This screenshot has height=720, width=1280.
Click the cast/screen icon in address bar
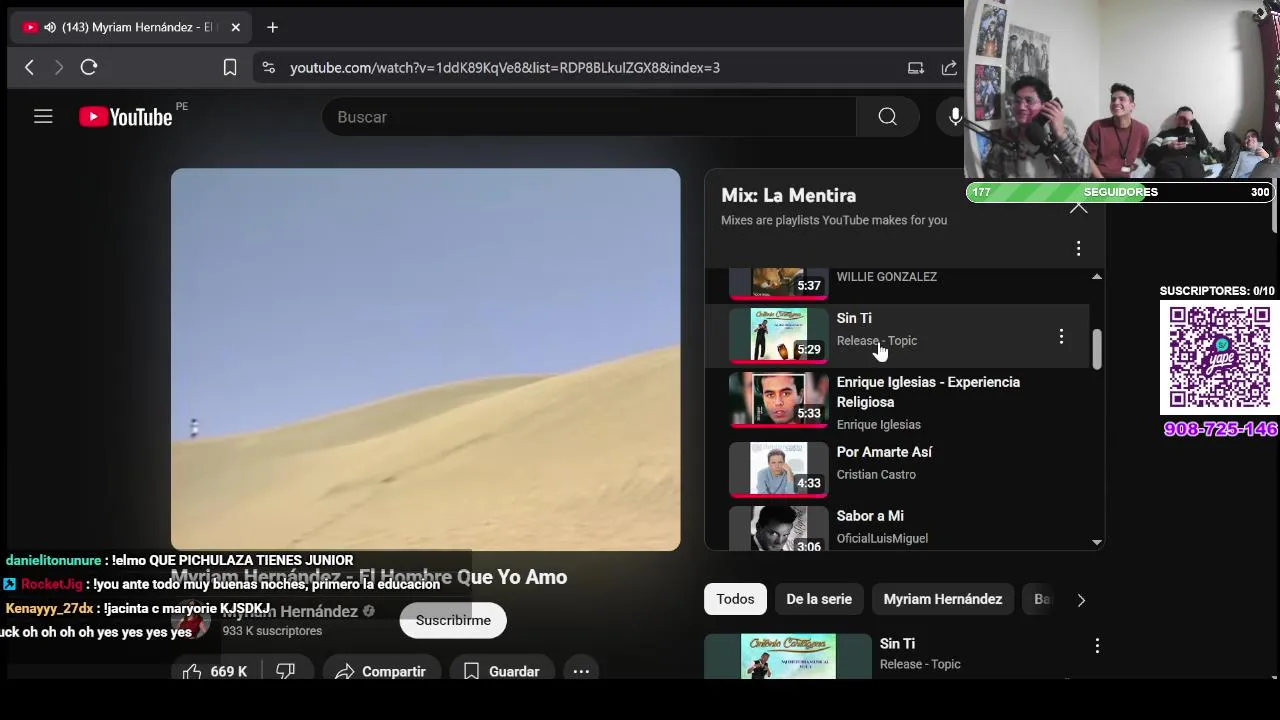coord(915,68)
